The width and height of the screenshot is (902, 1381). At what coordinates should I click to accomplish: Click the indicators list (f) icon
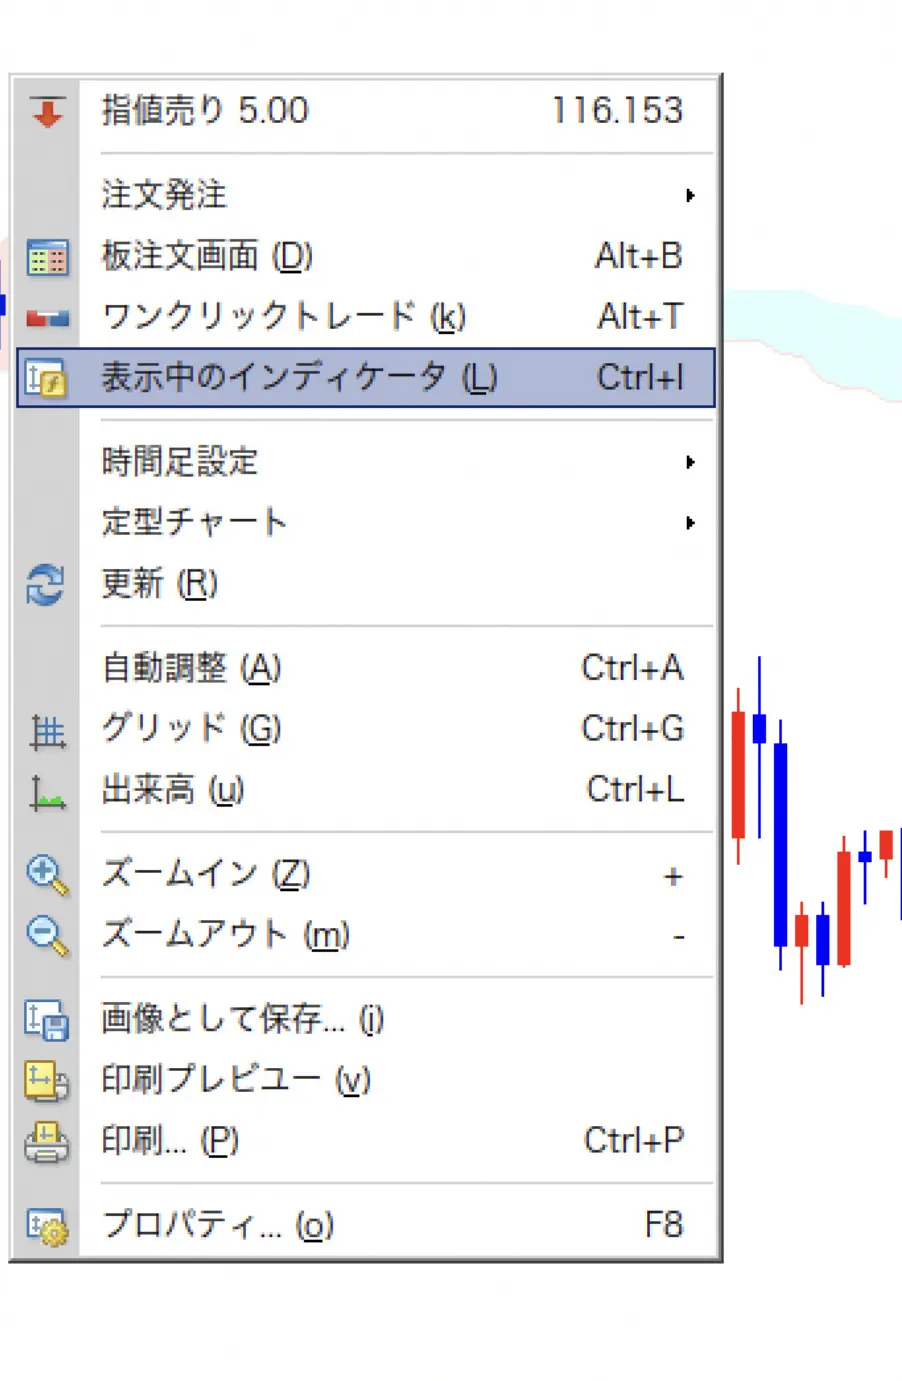coord(45,378)
